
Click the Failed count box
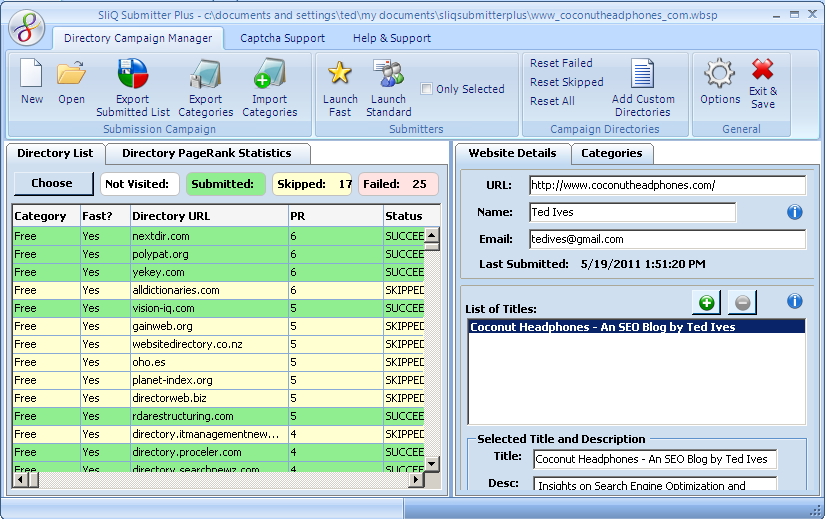pos(398,184)
